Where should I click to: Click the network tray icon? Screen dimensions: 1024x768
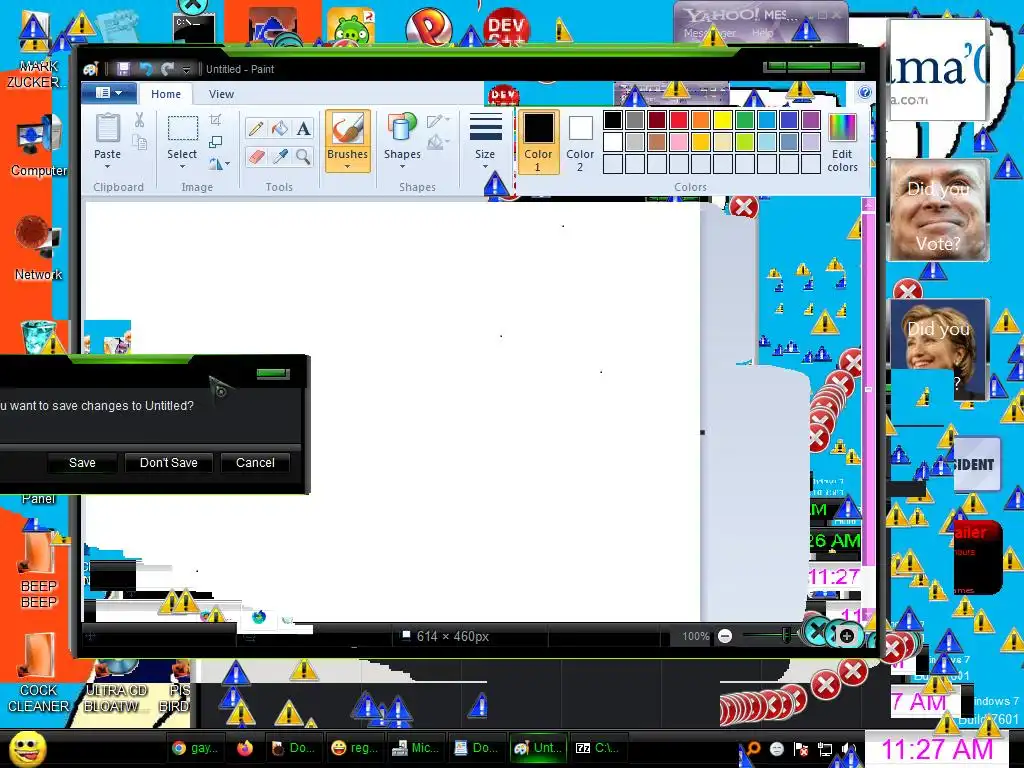point(825,750)
